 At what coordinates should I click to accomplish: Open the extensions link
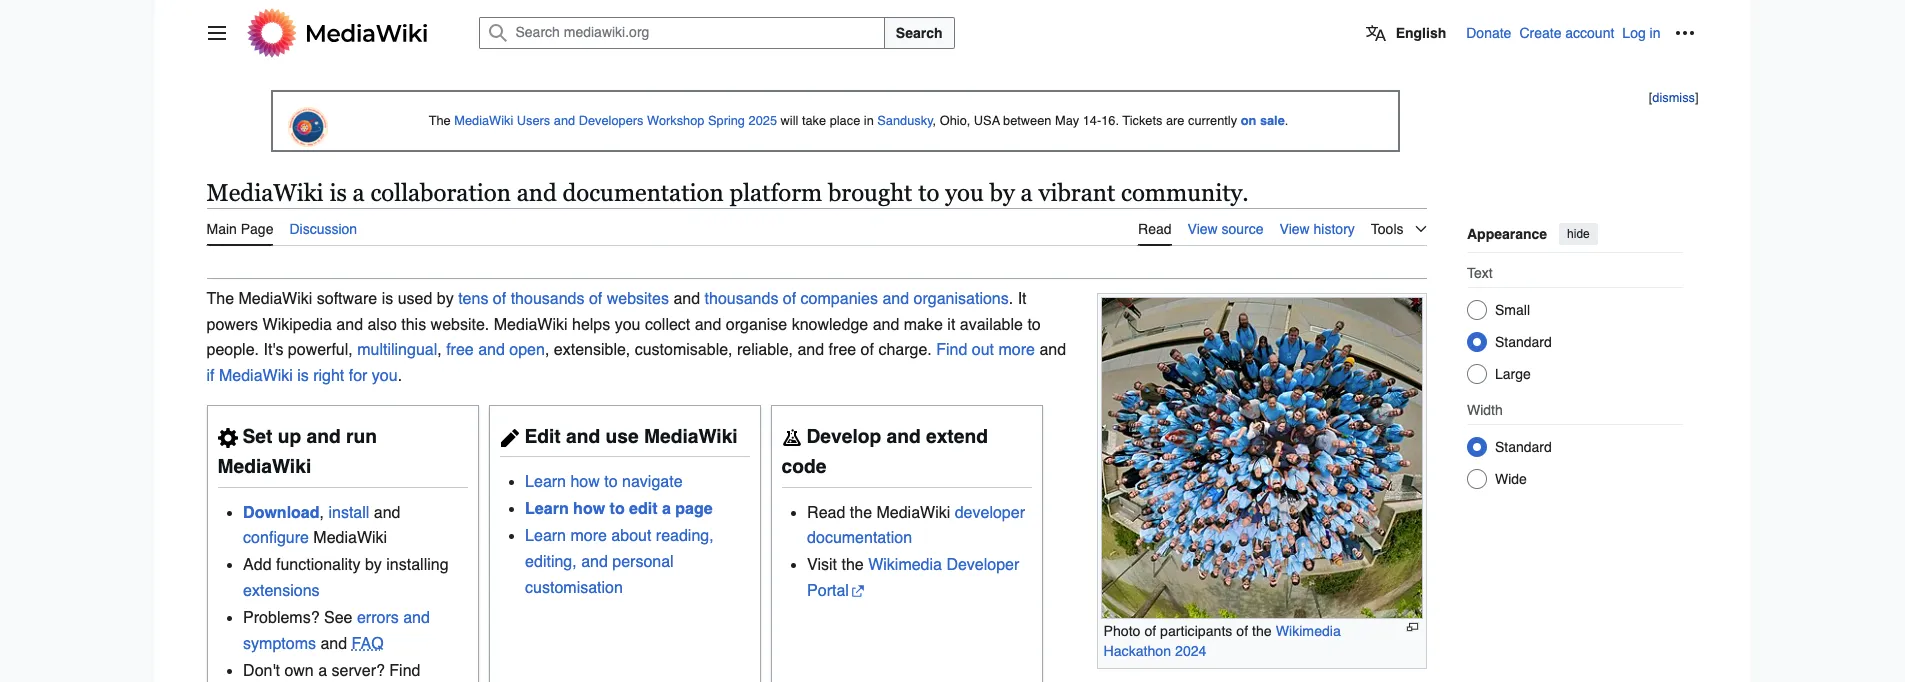(x=281, y=591)
